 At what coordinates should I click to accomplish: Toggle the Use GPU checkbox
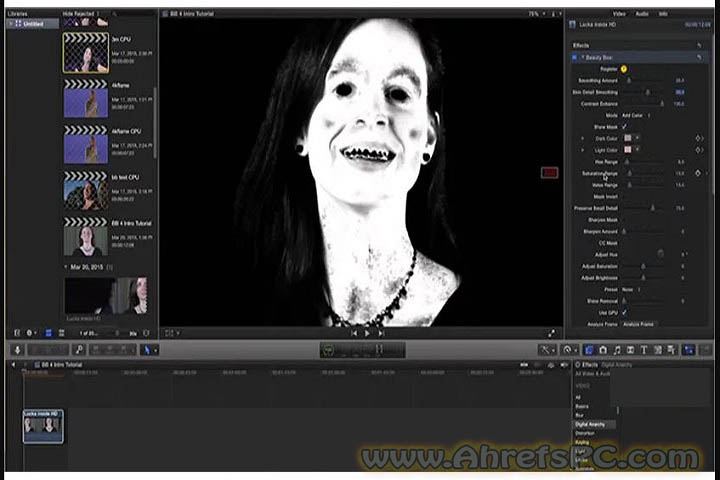coord(624,312)
